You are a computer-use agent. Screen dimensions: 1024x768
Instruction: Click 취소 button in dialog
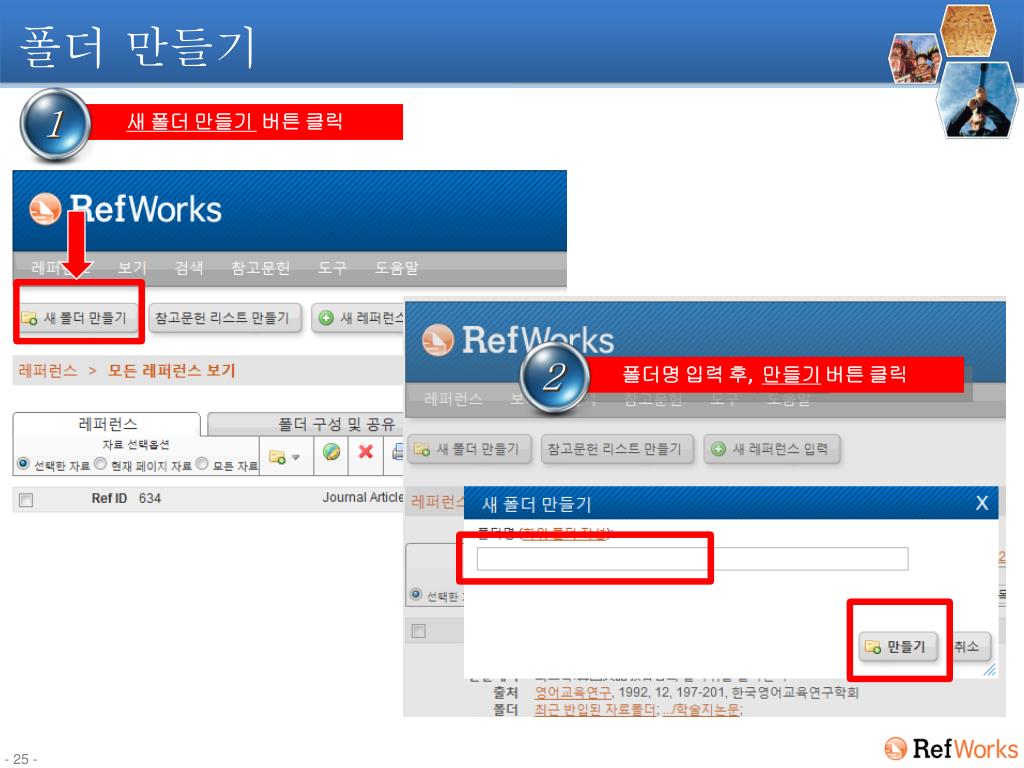click(x=970, y=647)
